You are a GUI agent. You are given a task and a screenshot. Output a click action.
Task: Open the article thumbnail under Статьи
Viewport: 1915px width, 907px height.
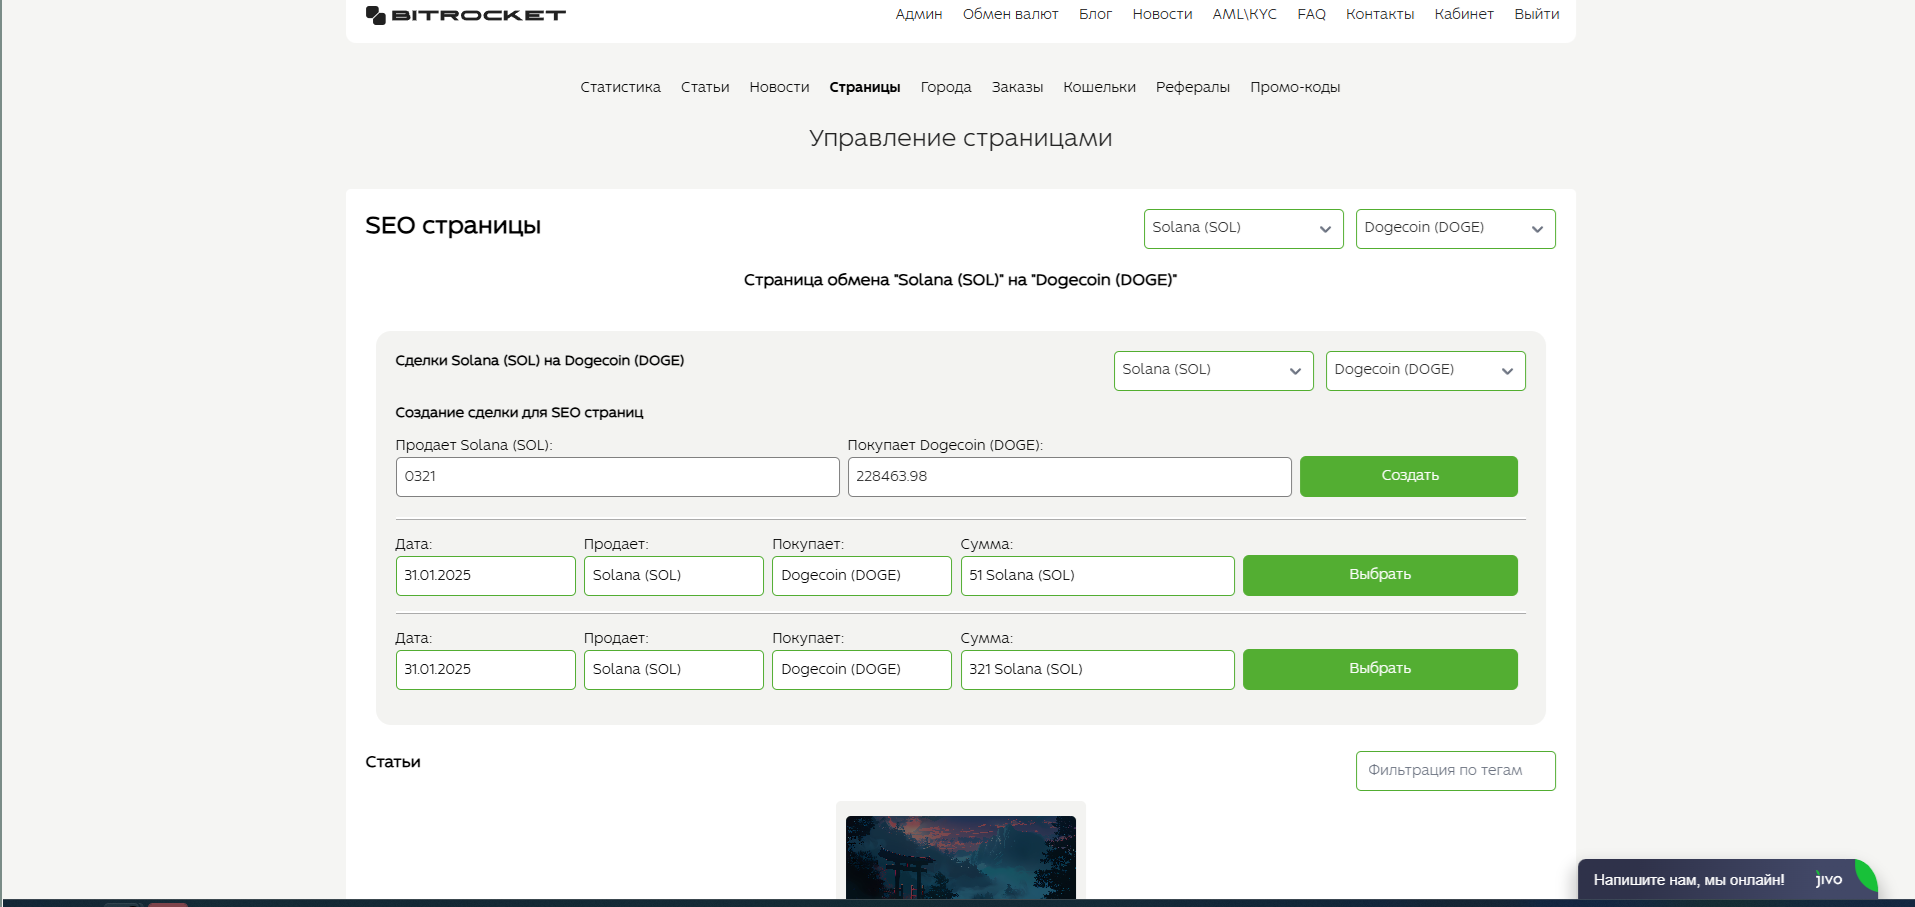click(x=960, y=857)
